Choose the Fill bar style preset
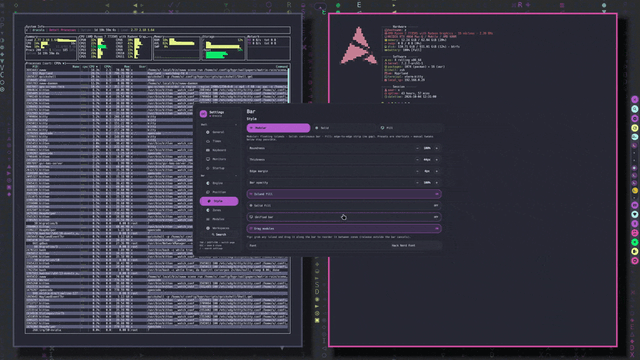 410,128
